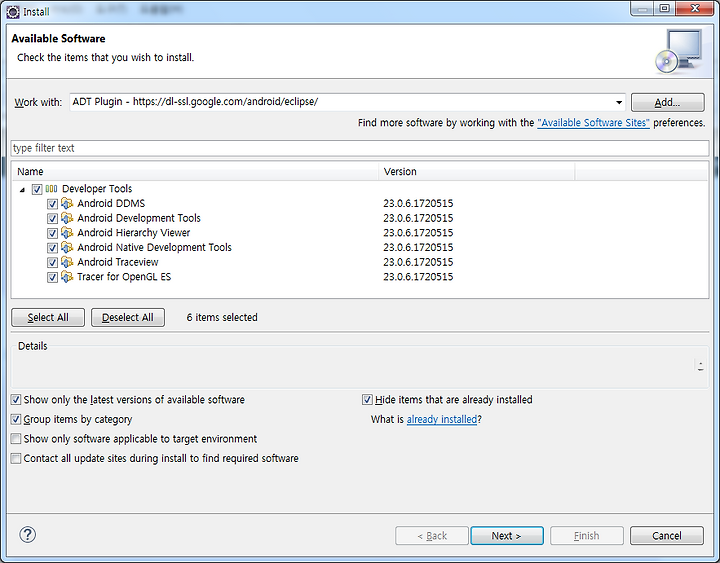Click the Next > button

pos(507,535)
